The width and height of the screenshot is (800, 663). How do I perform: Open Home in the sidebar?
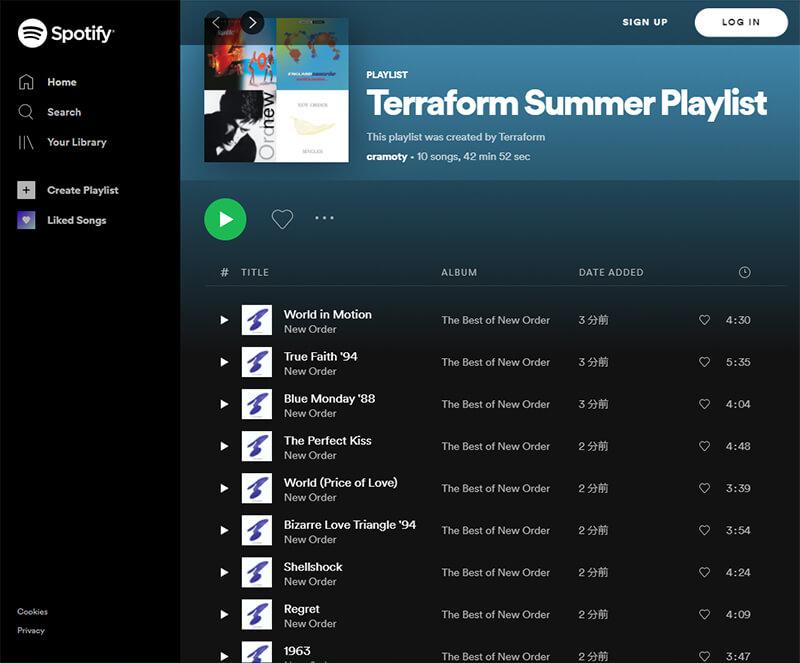tap(62, 82)
